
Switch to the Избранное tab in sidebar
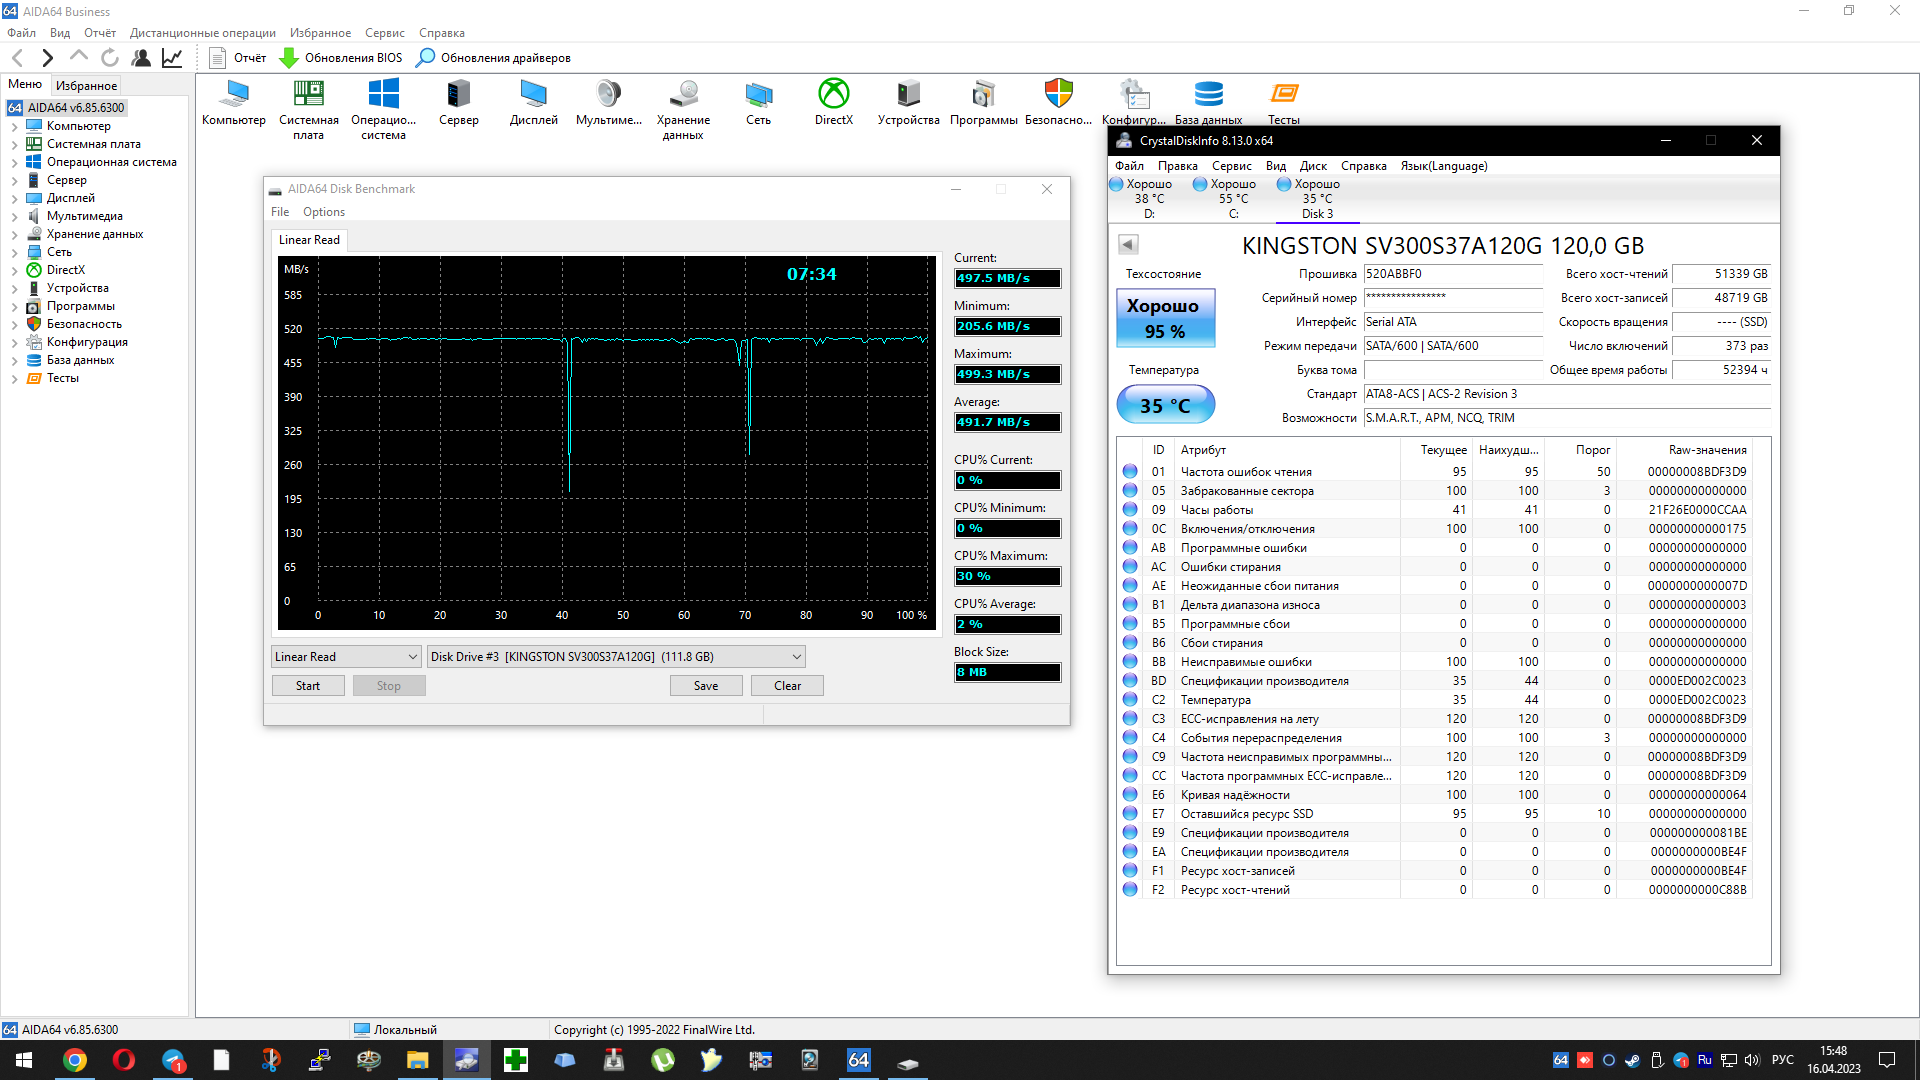point(86,85)
